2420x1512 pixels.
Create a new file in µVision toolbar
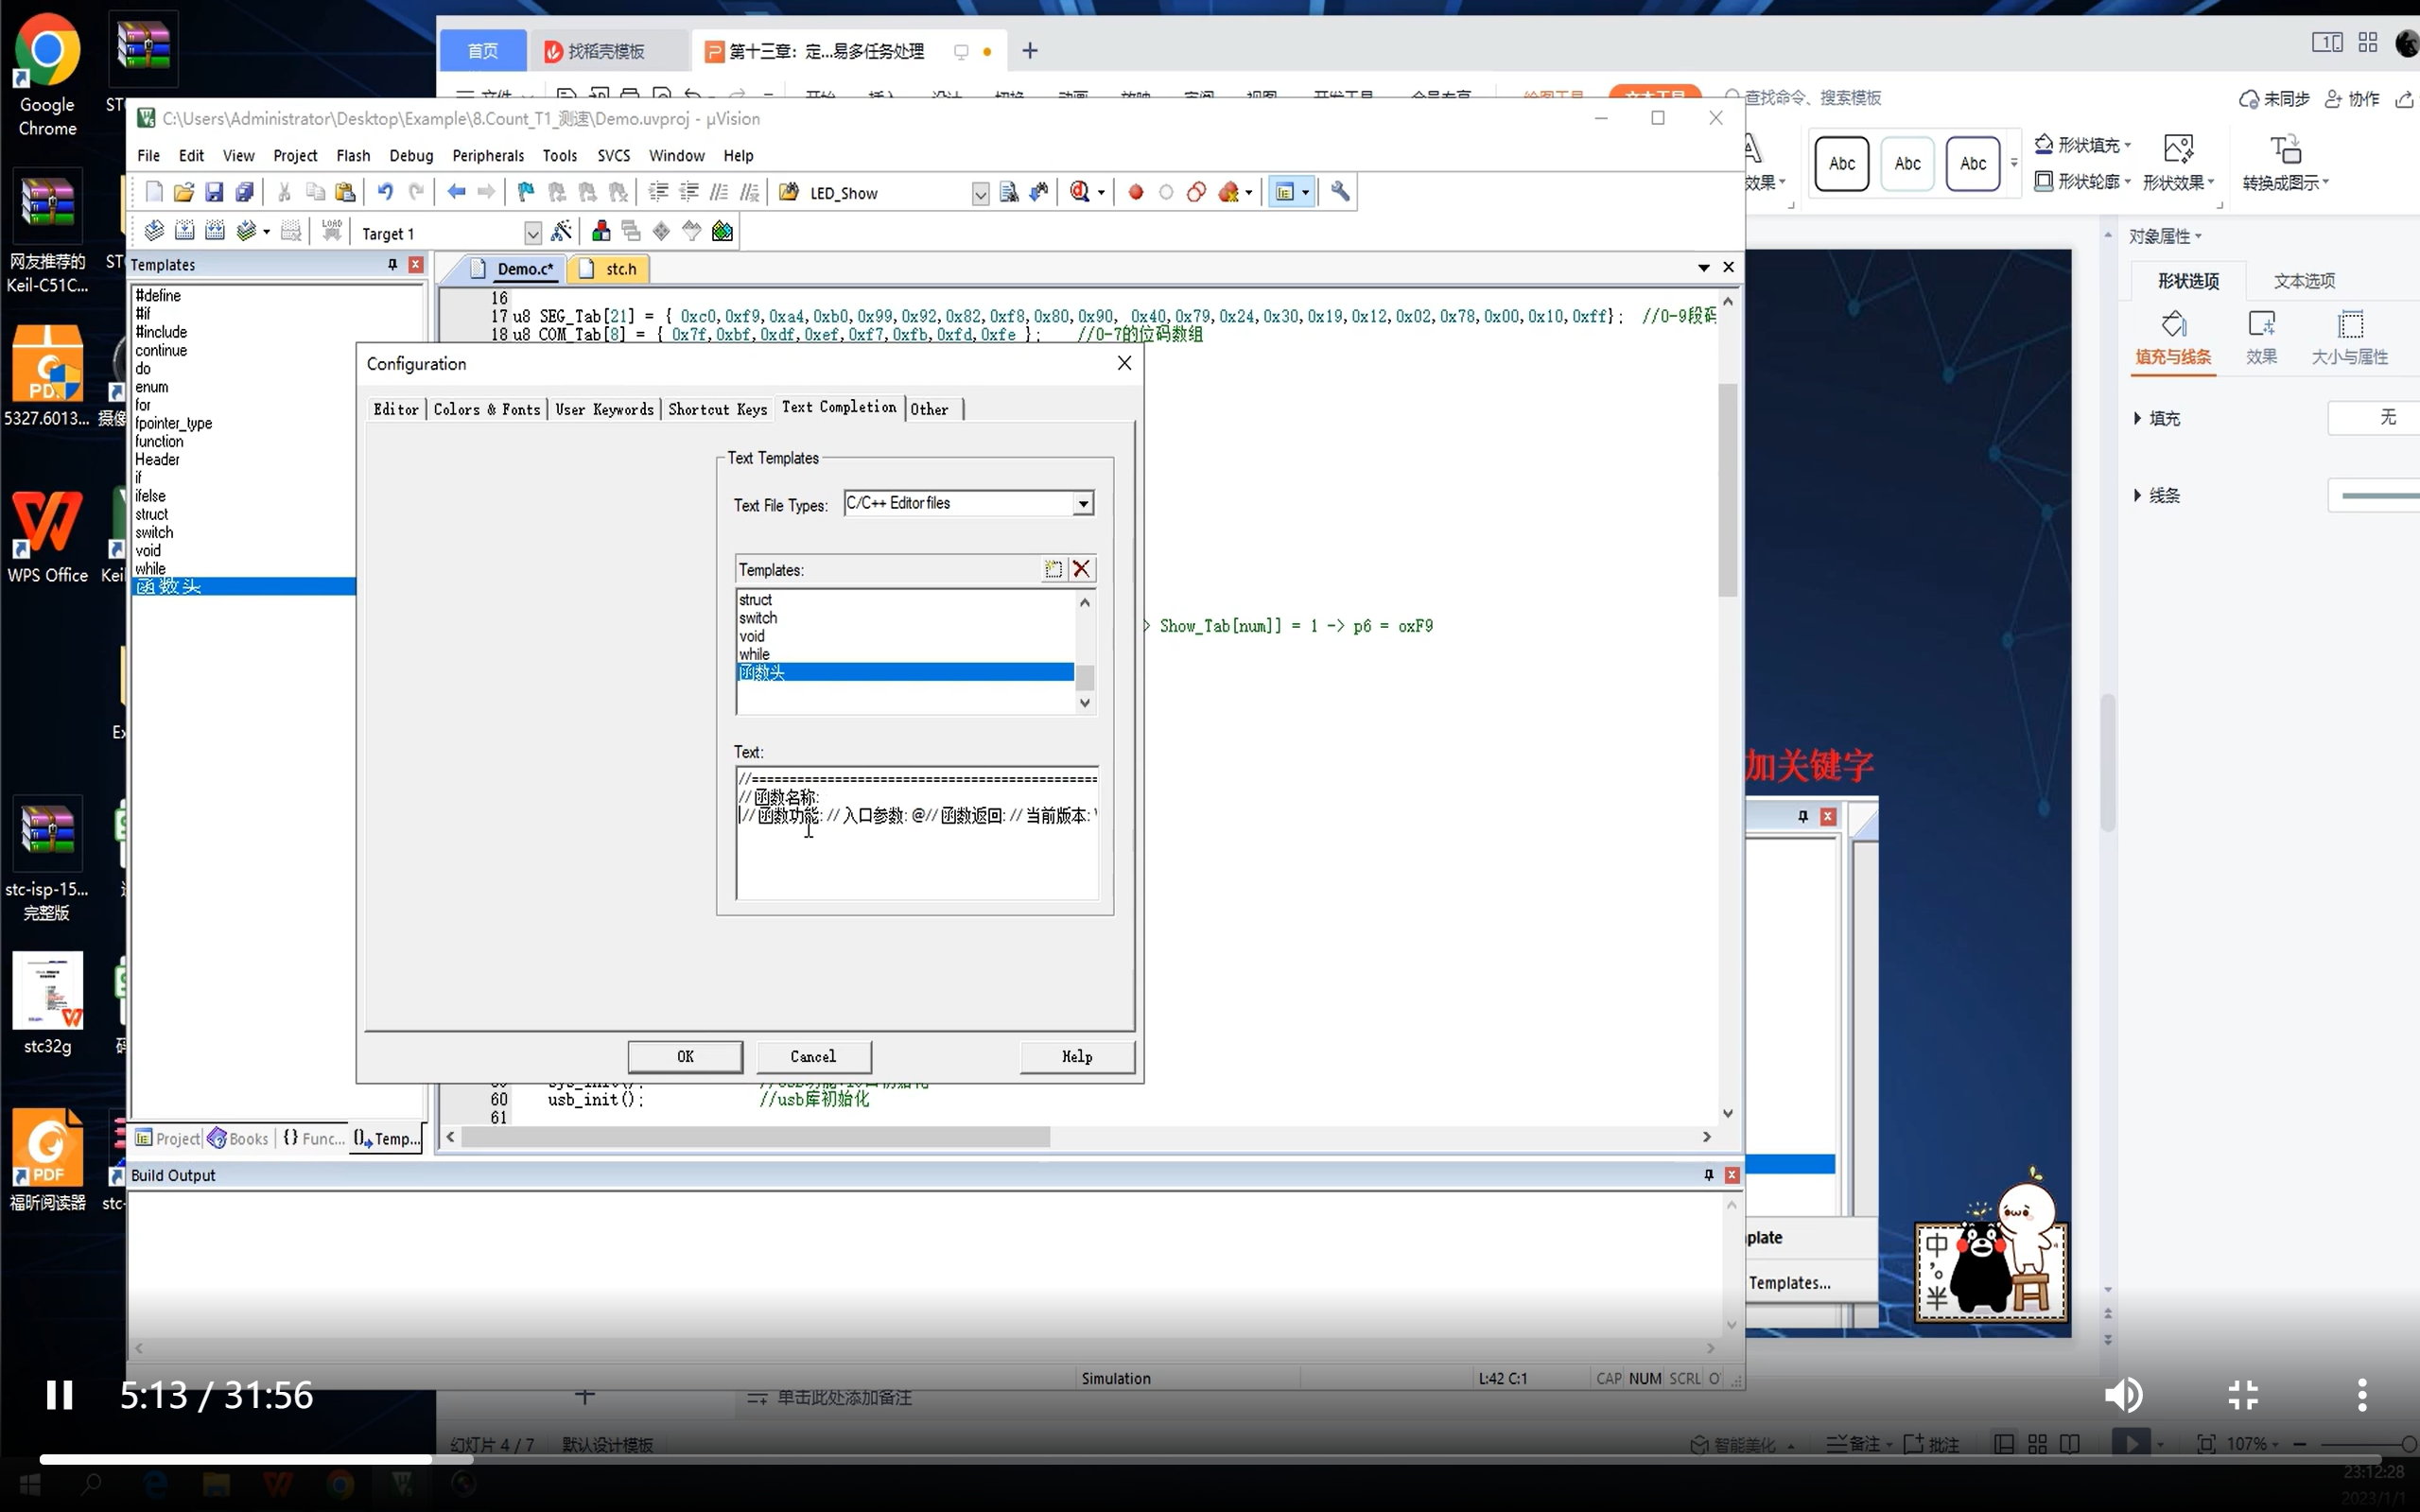(154, 192)
